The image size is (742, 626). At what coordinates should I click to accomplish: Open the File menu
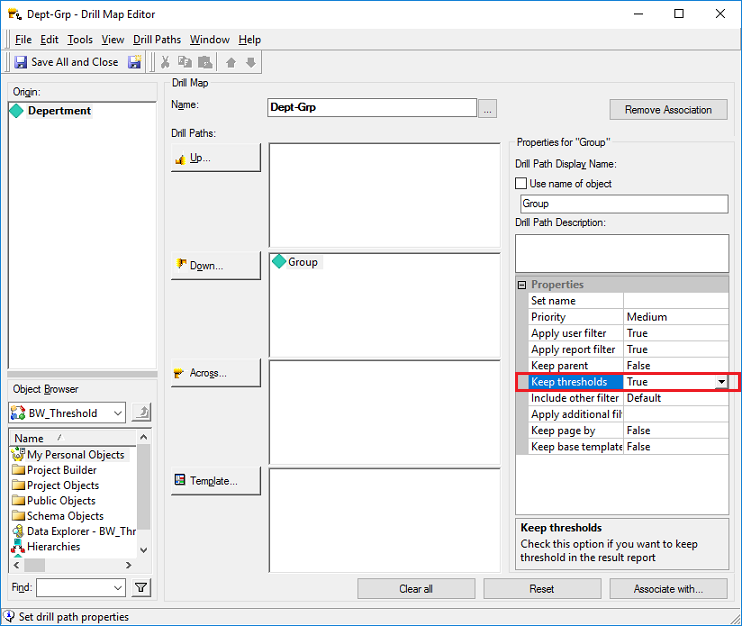tap(23, 40)
